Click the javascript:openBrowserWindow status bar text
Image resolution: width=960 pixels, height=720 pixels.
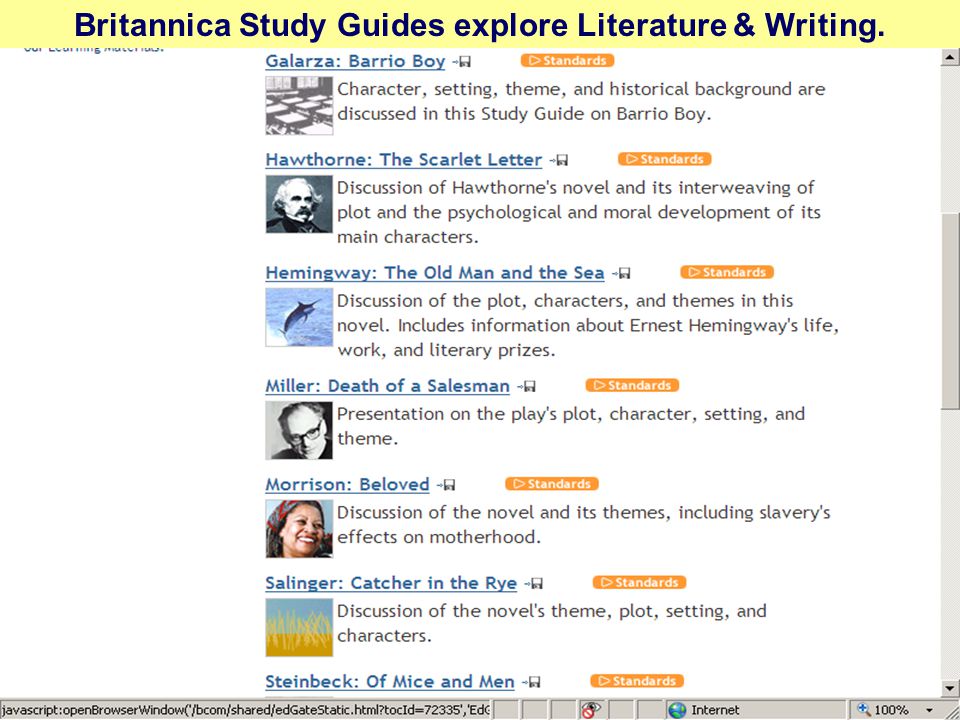(x=245, y=710)
